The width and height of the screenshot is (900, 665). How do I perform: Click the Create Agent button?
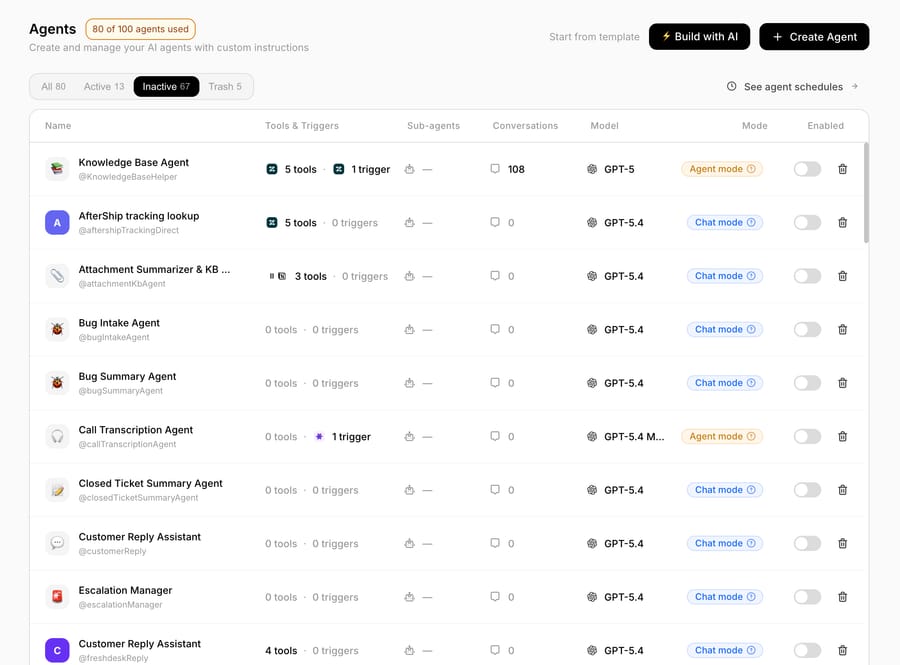(814, 37)
